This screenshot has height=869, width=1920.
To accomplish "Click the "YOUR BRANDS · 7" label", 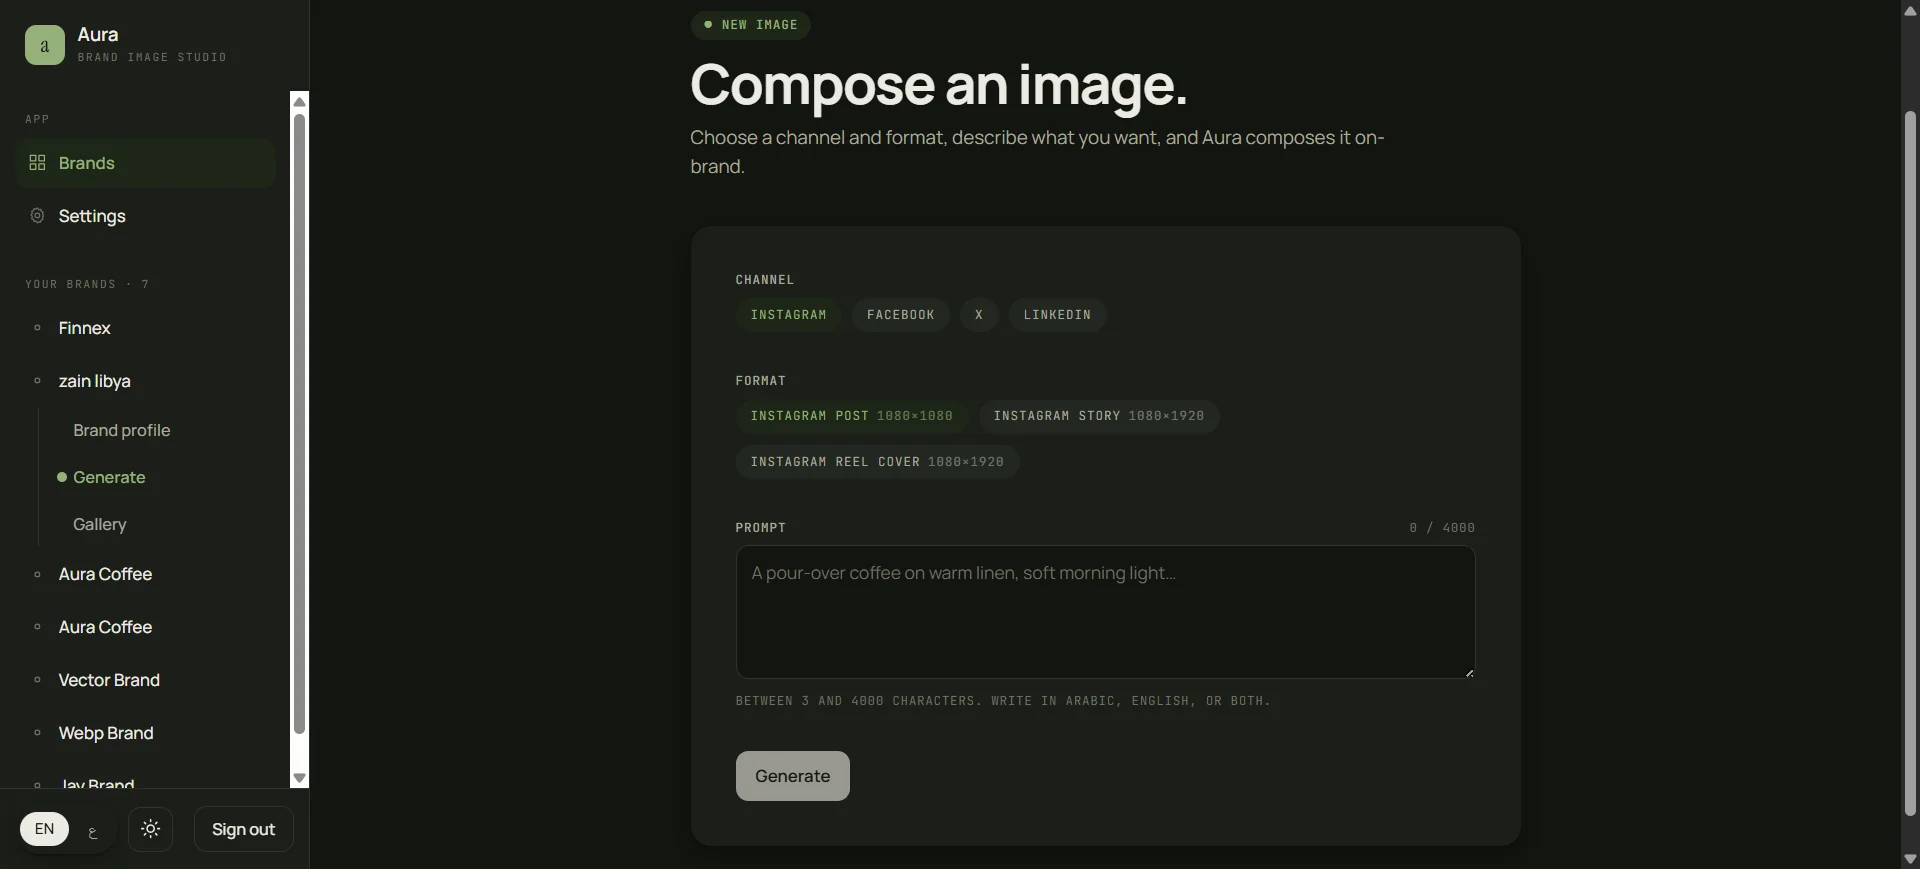I will [x=87, y=285].
